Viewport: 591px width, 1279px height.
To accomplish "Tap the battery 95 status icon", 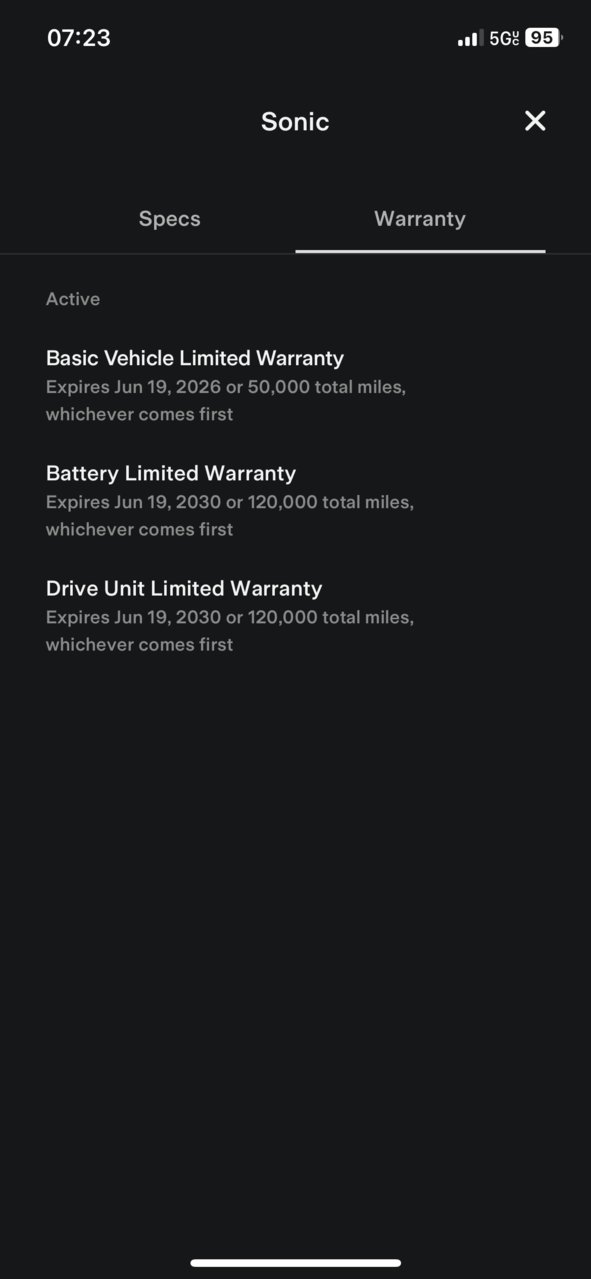I will [x=543, y=38].
